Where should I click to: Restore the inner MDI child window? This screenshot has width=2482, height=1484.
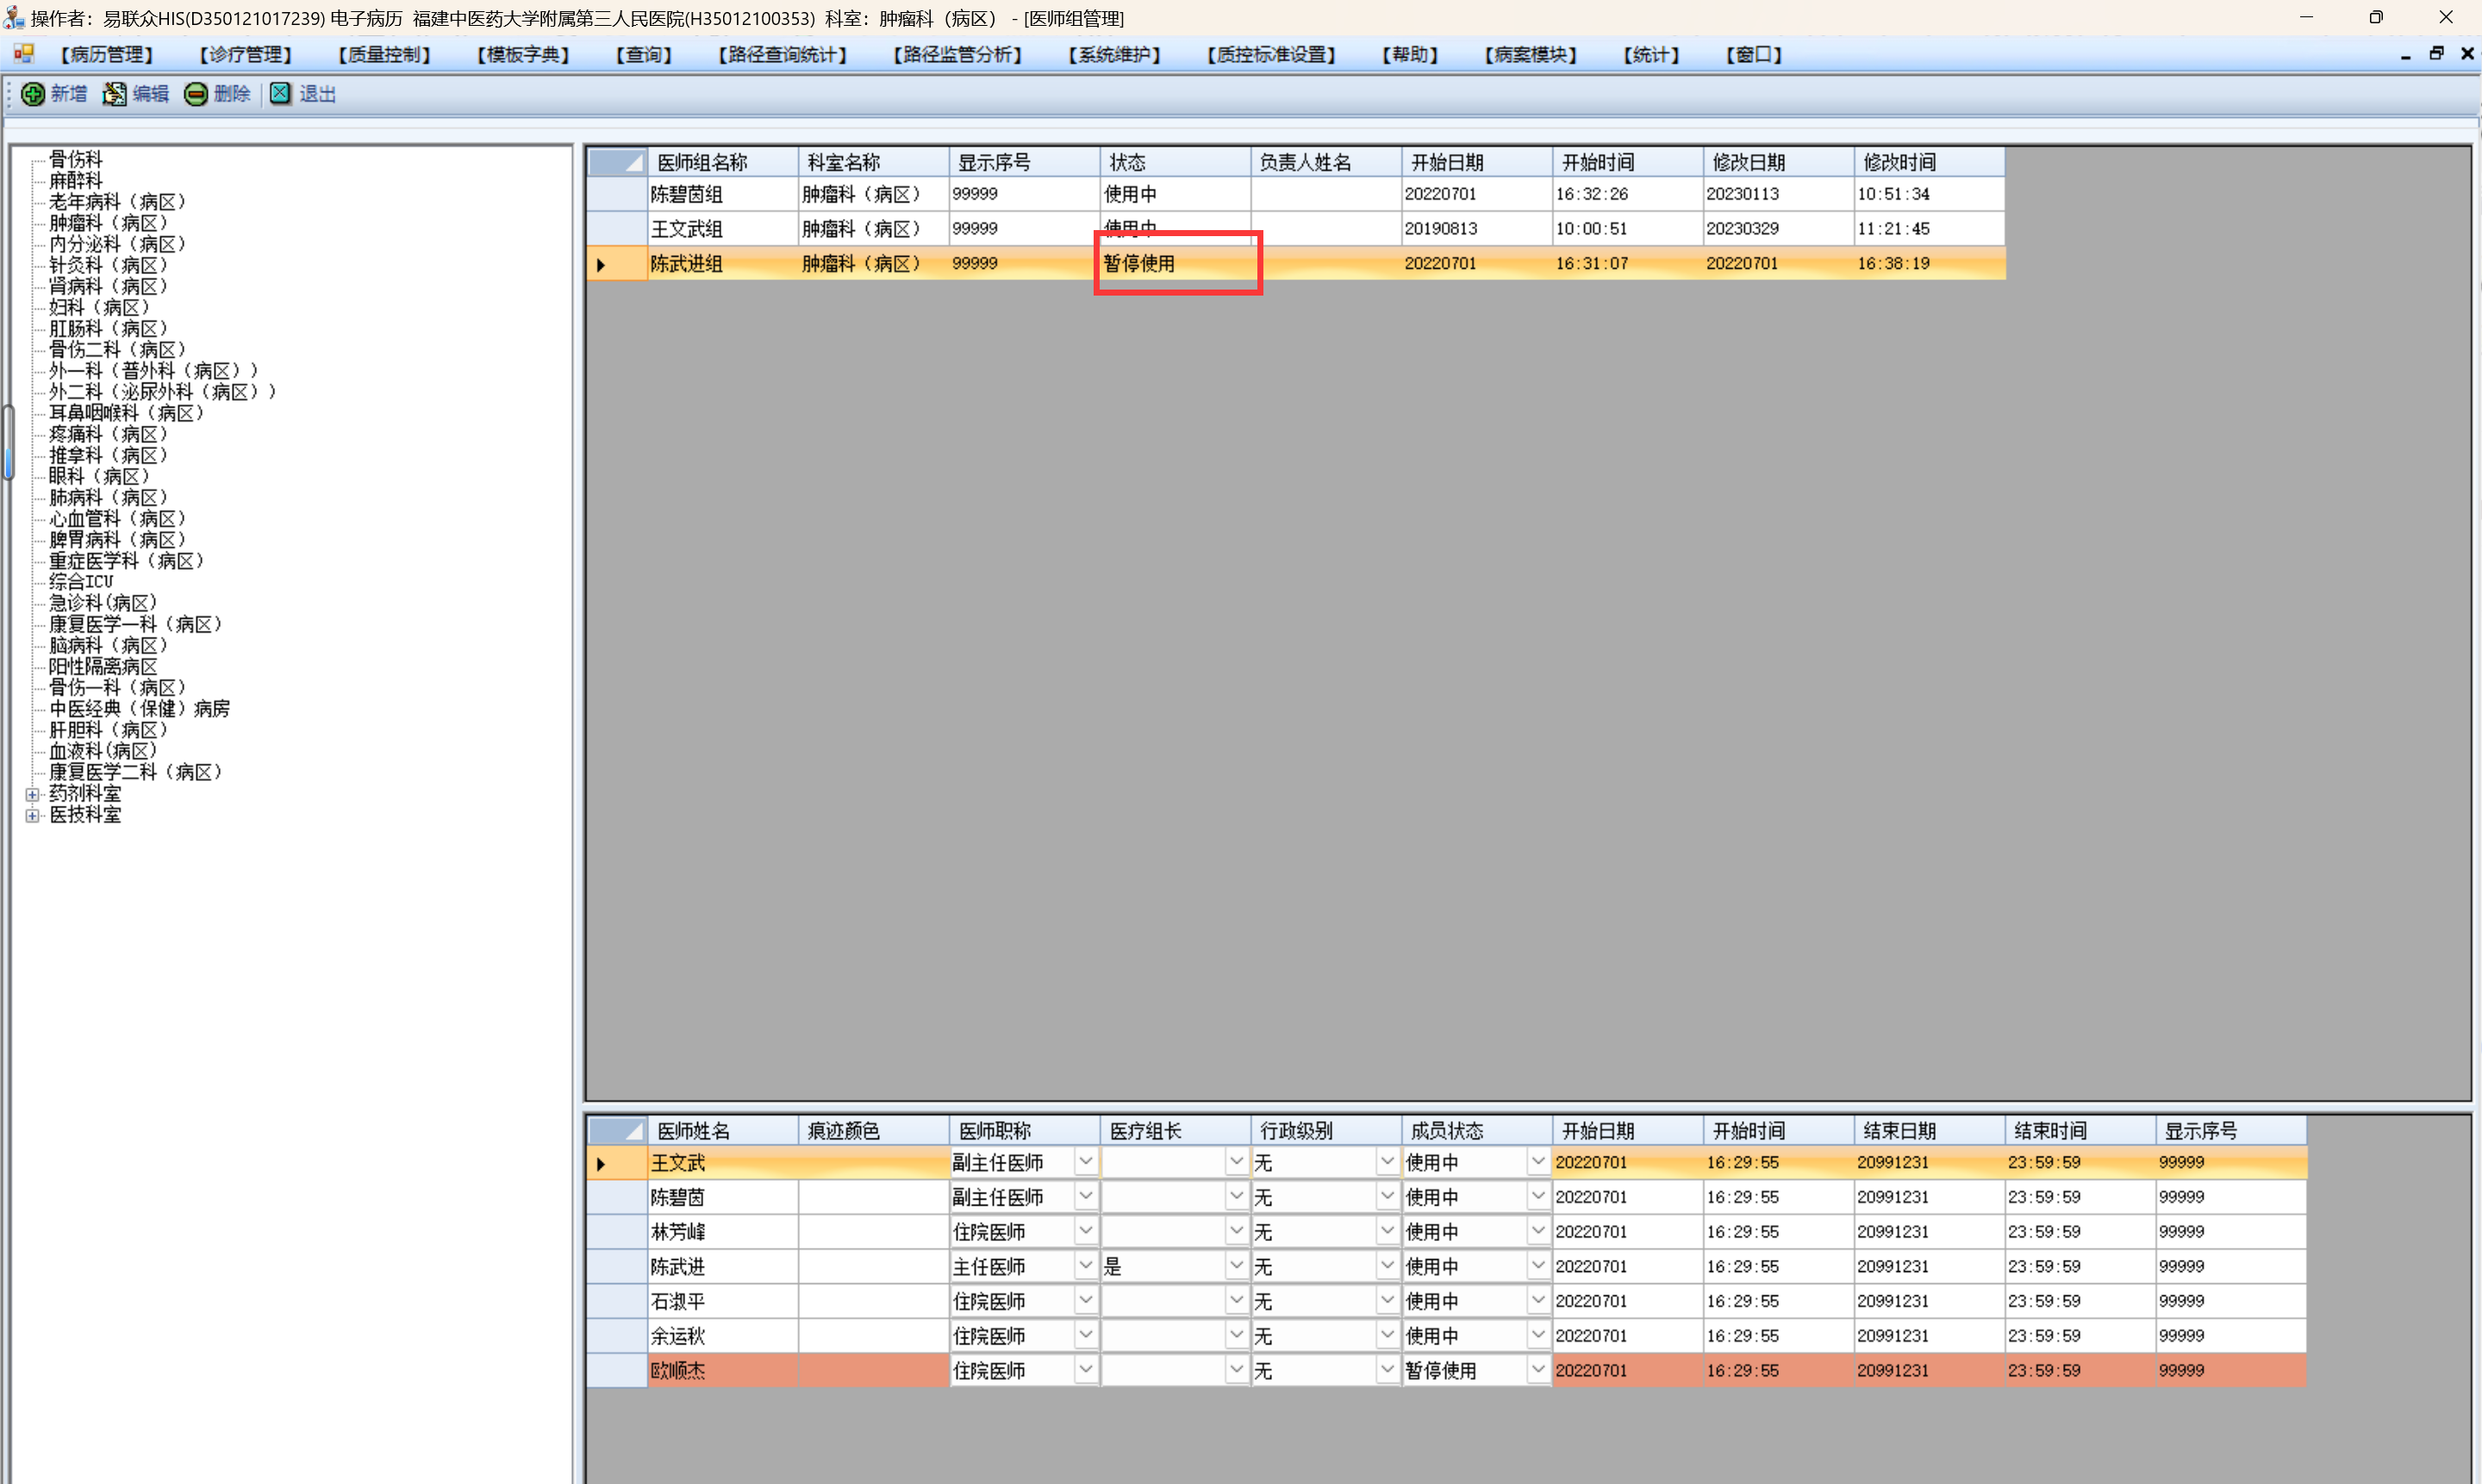click(x=2436, y=54)
